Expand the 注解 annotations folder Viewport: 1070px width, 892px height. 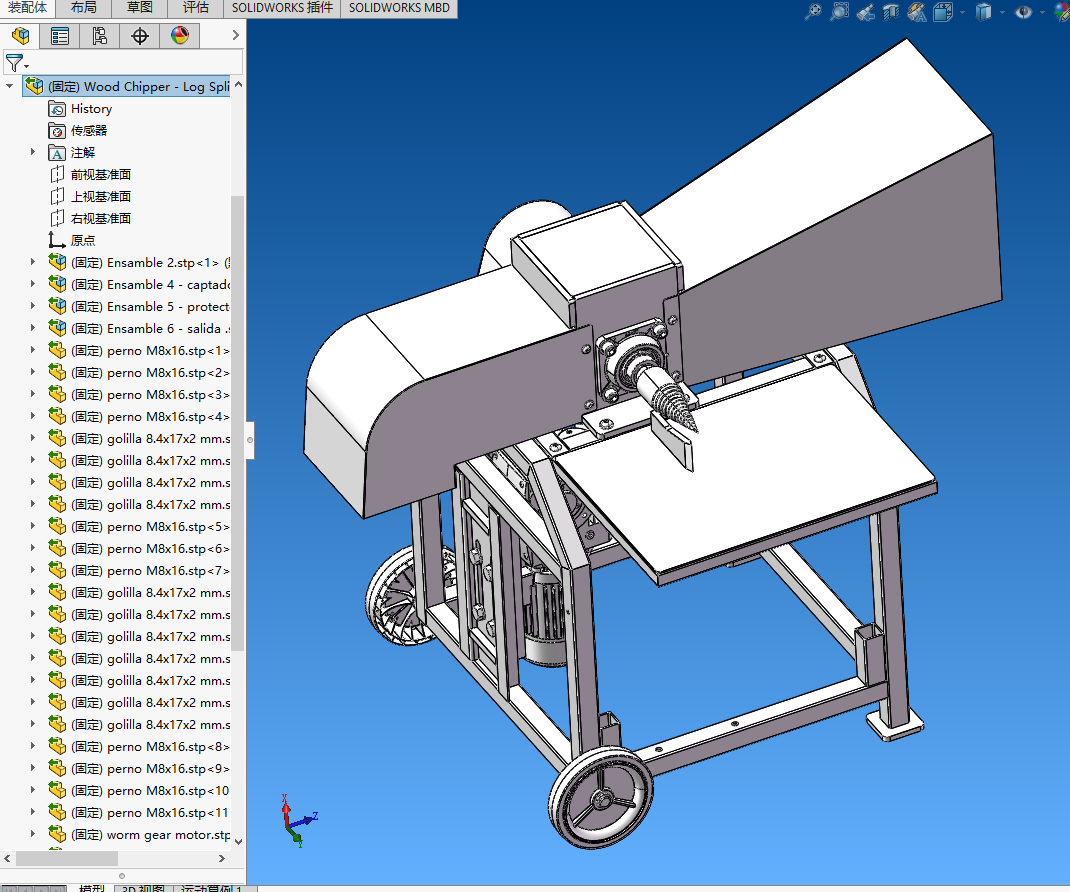point(33,153)
